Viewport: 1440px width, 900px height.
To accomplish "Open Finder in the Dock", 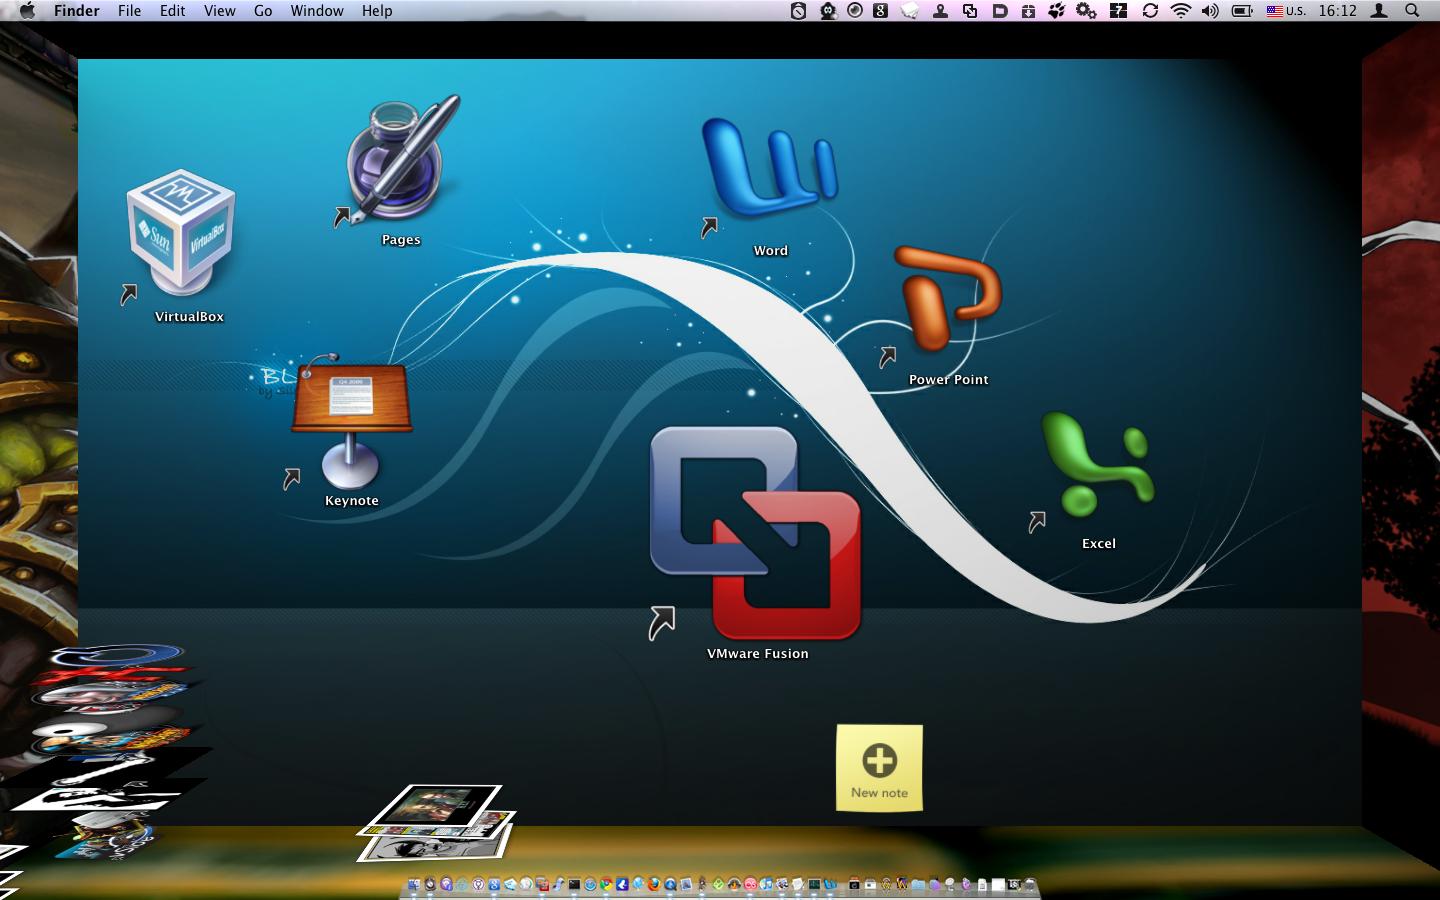I will click(414, 884).
